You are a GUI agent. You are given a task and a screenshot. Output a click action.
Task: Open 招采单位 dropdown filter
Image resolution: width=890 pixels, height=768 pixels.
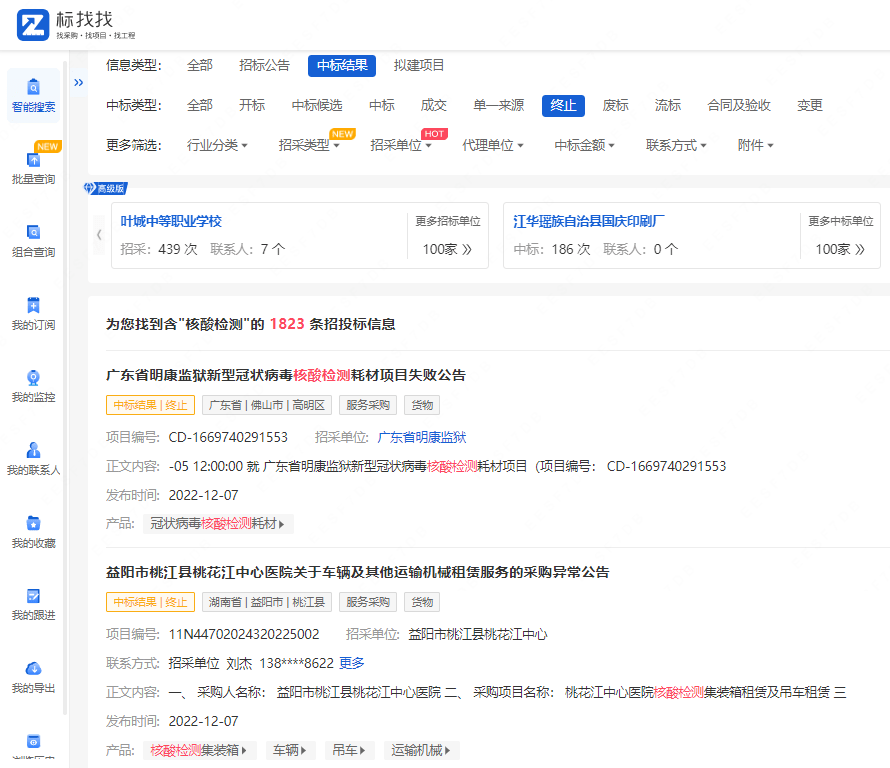pos(401,145)
